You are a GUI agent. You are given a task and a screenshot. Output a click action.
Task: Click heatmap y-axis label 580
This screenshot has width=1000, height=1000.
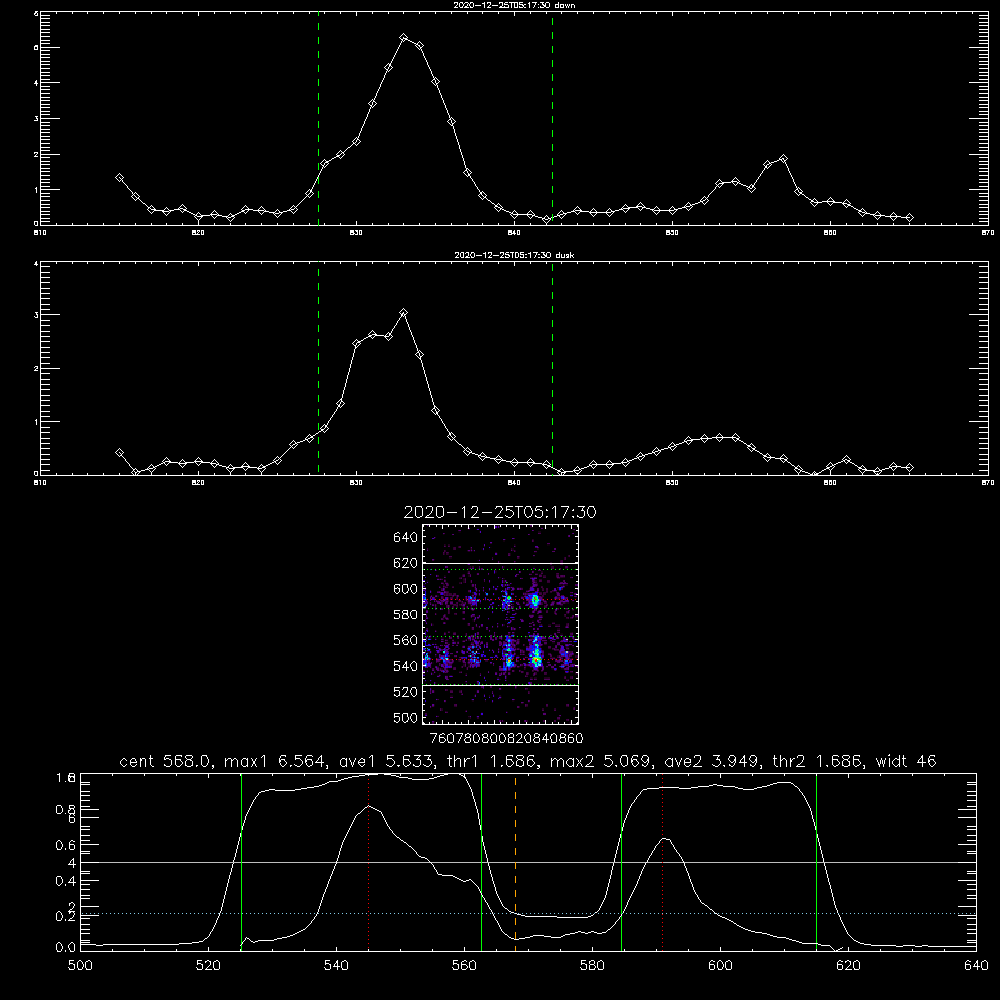tap(406, 615)
